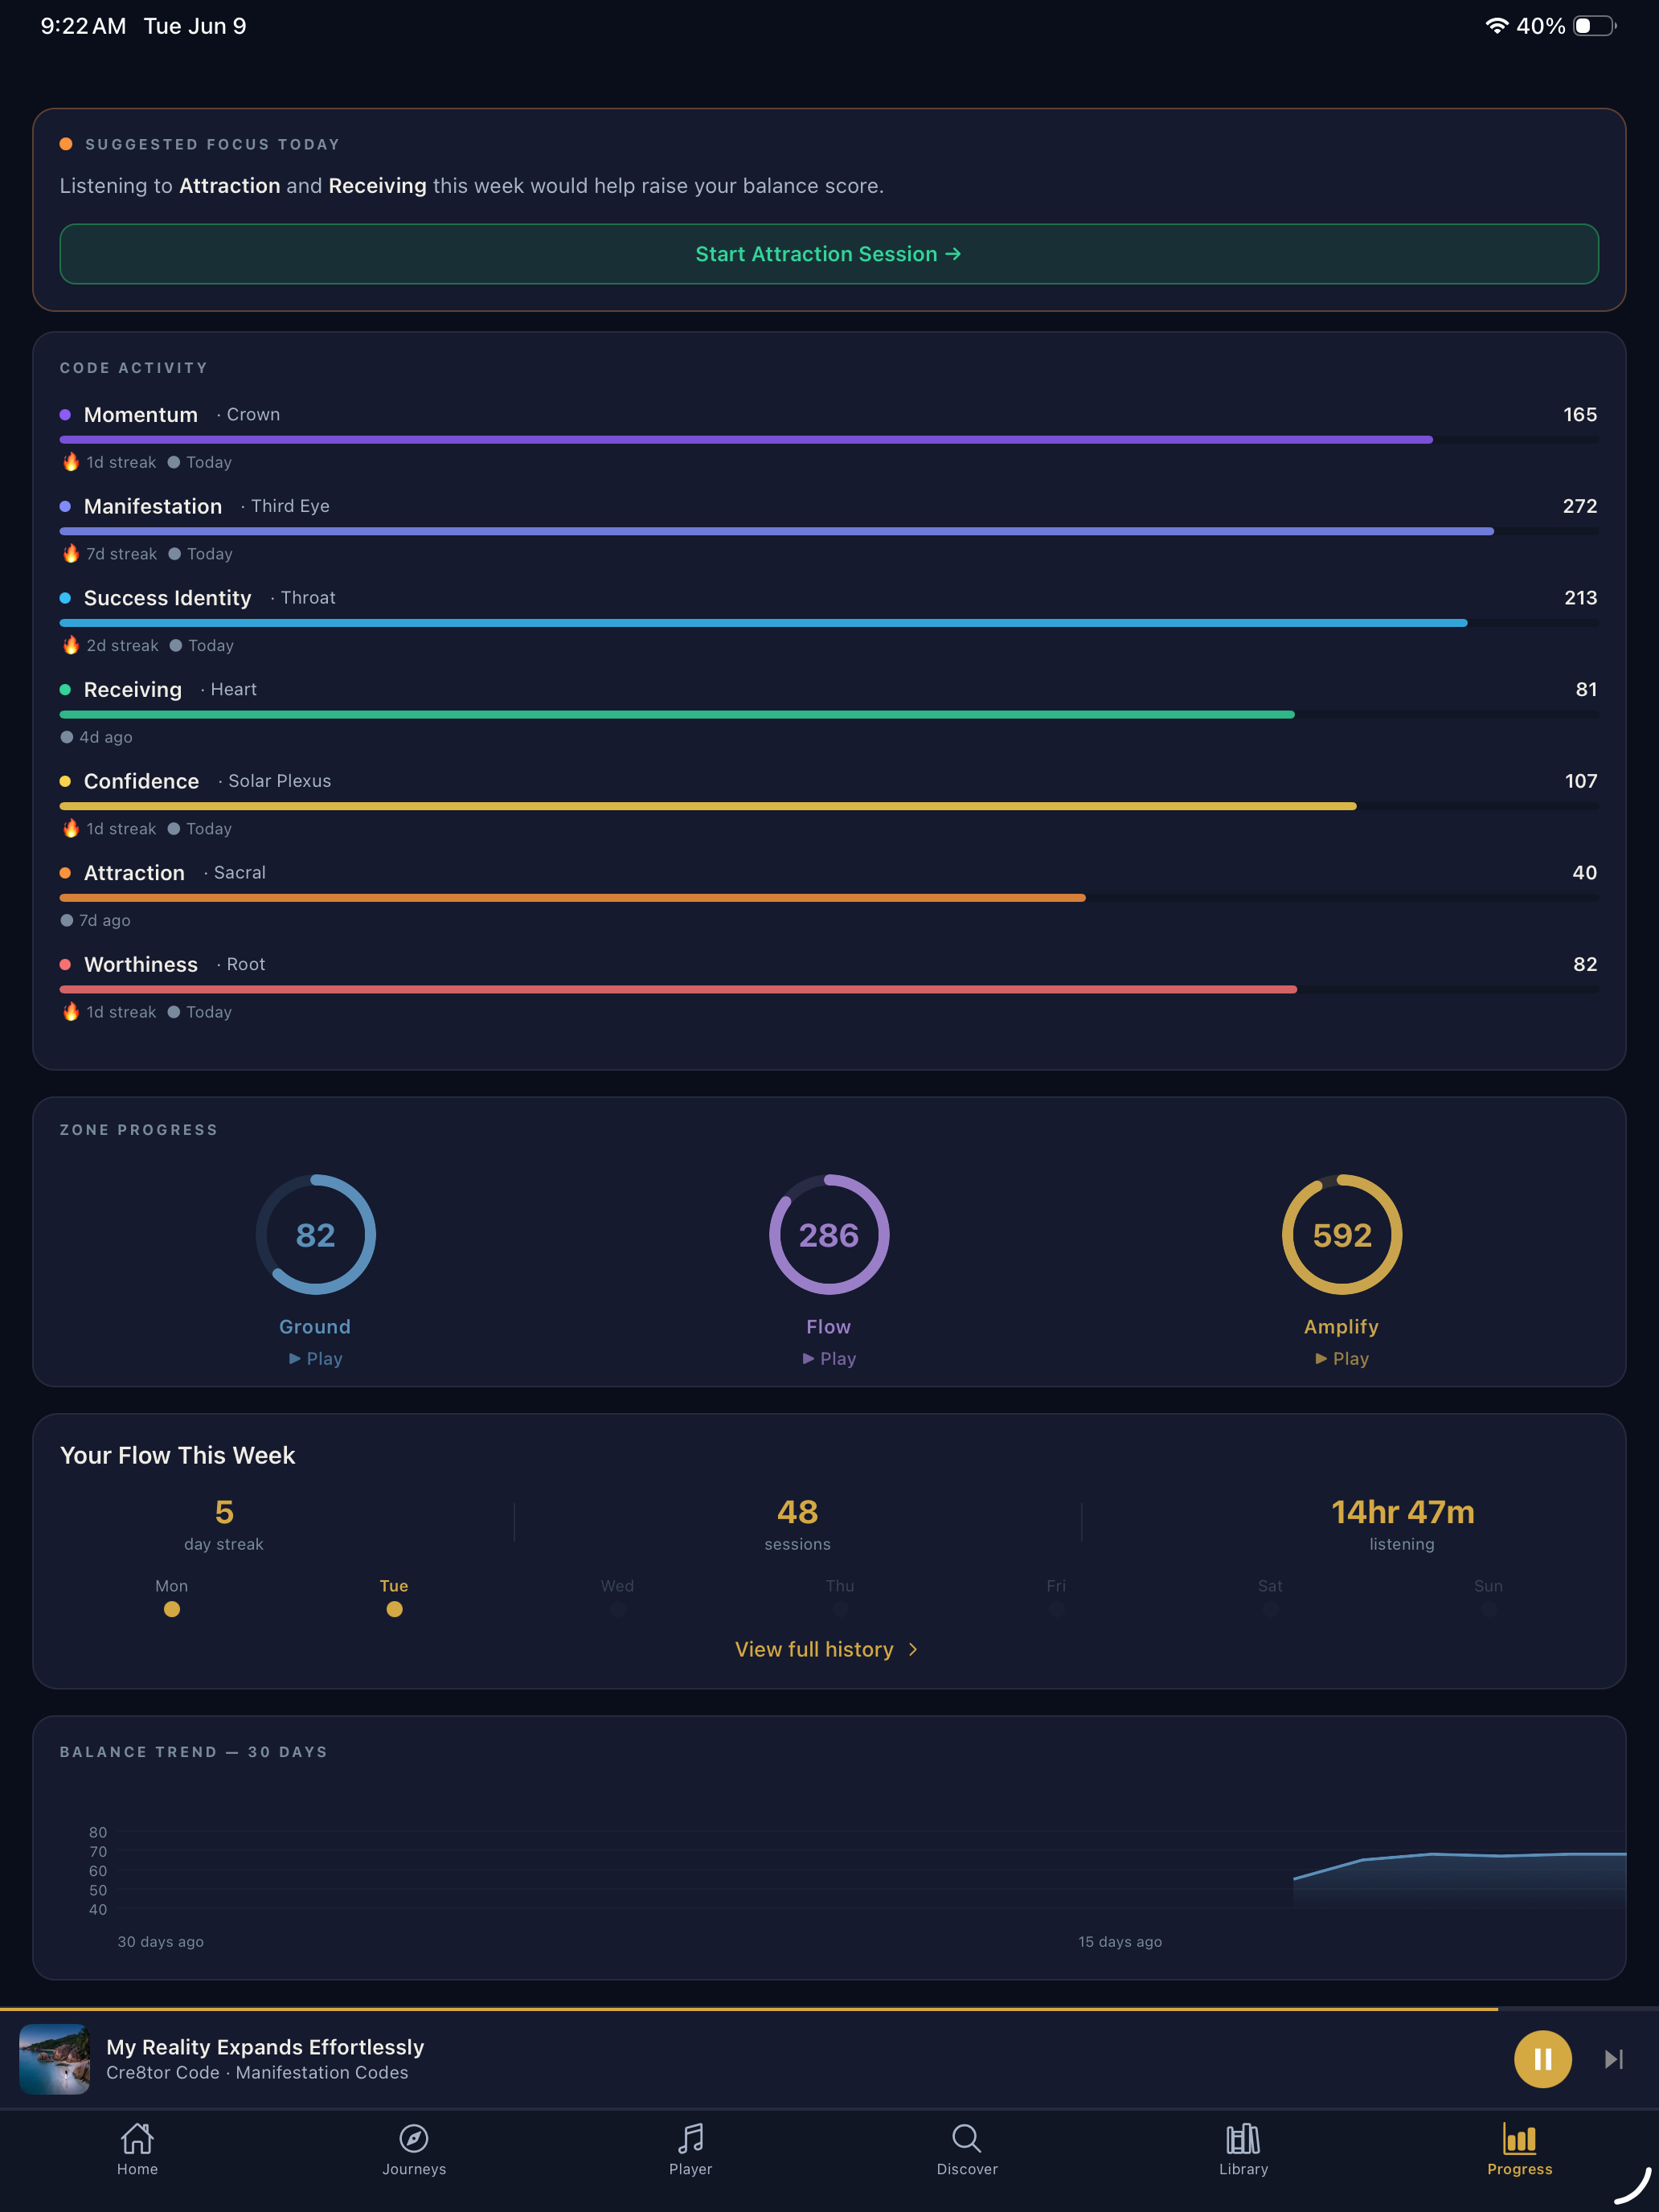
Task: Skip to the next track
Action: pyautogui.click(x=1613, y=2059)
